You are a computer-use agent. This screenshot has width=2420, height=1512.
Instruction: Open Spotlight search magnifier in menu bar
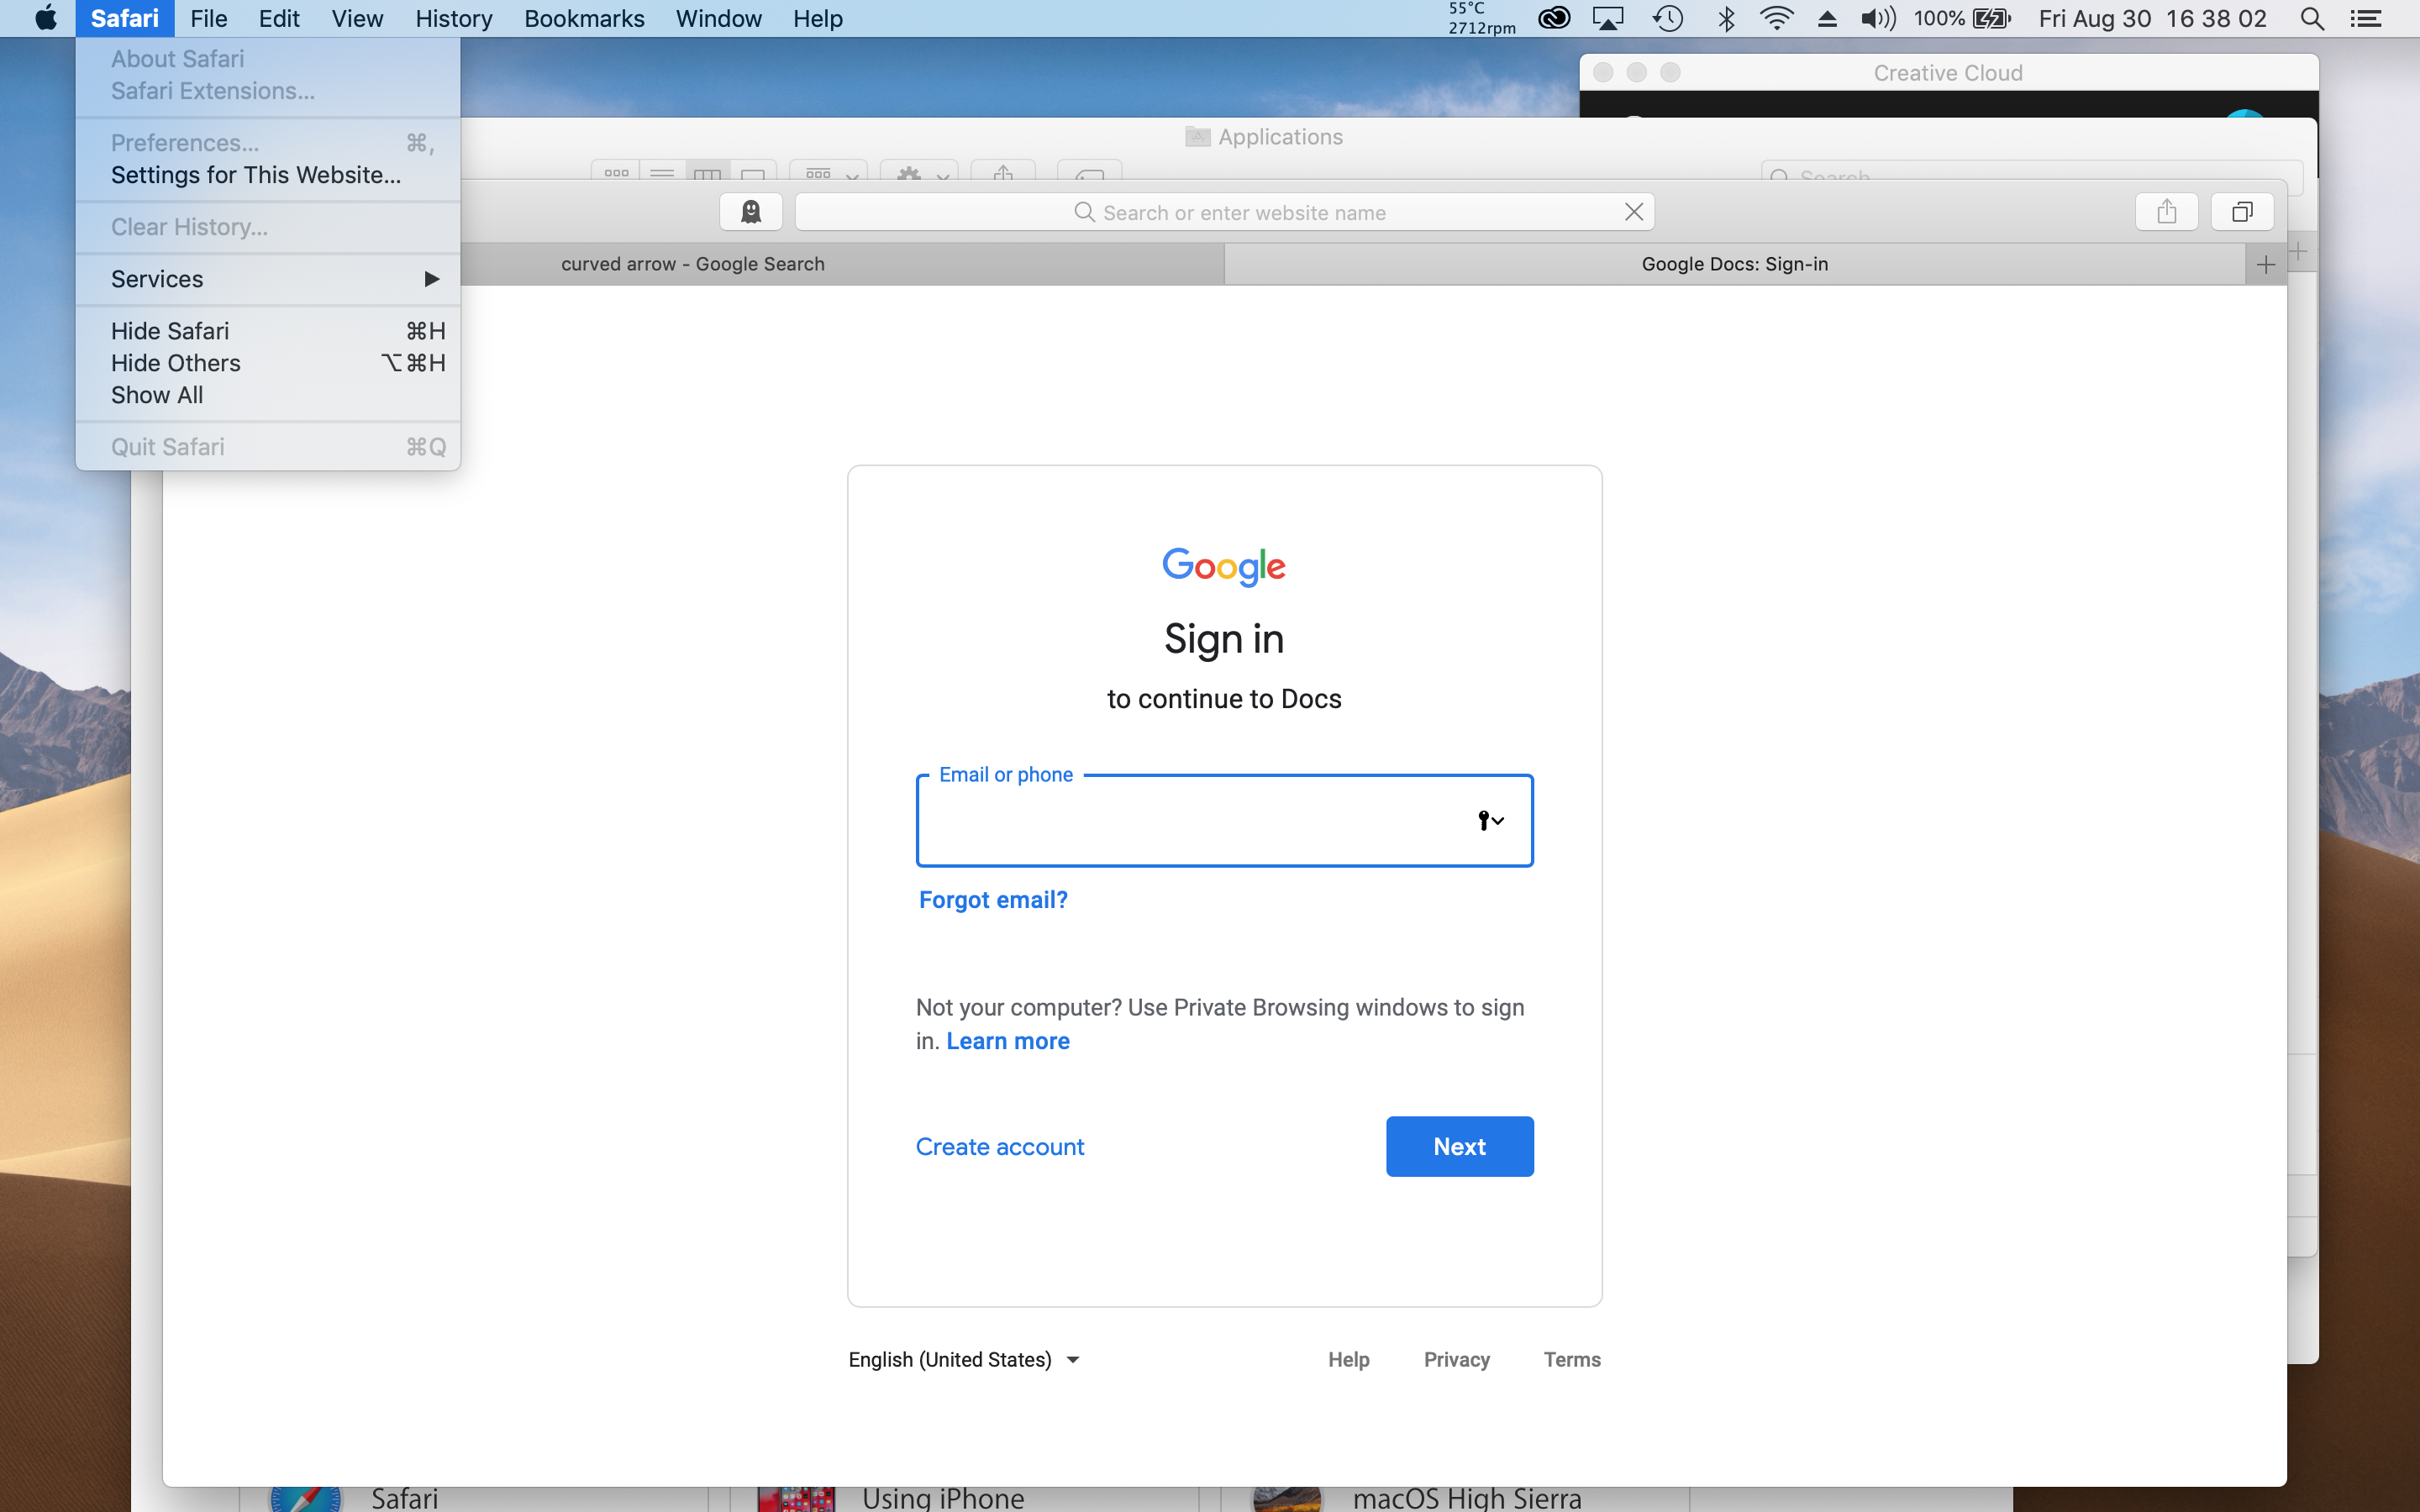(2312, 19)
